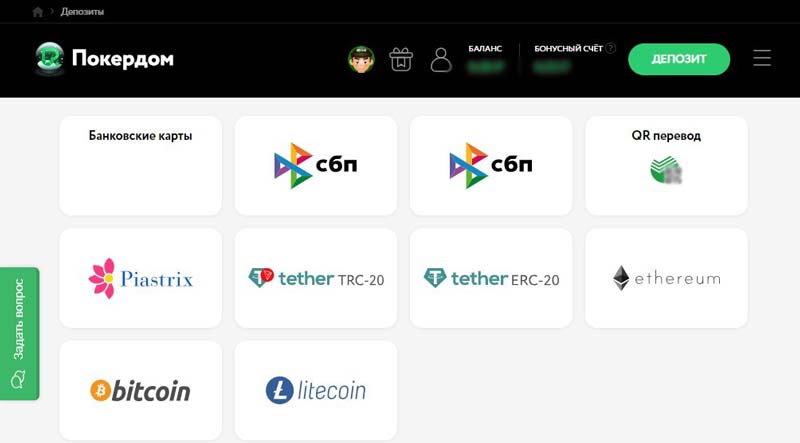Select the Piastrix wallet option
The width and height of the screenshot is (800, 443).
141,278
